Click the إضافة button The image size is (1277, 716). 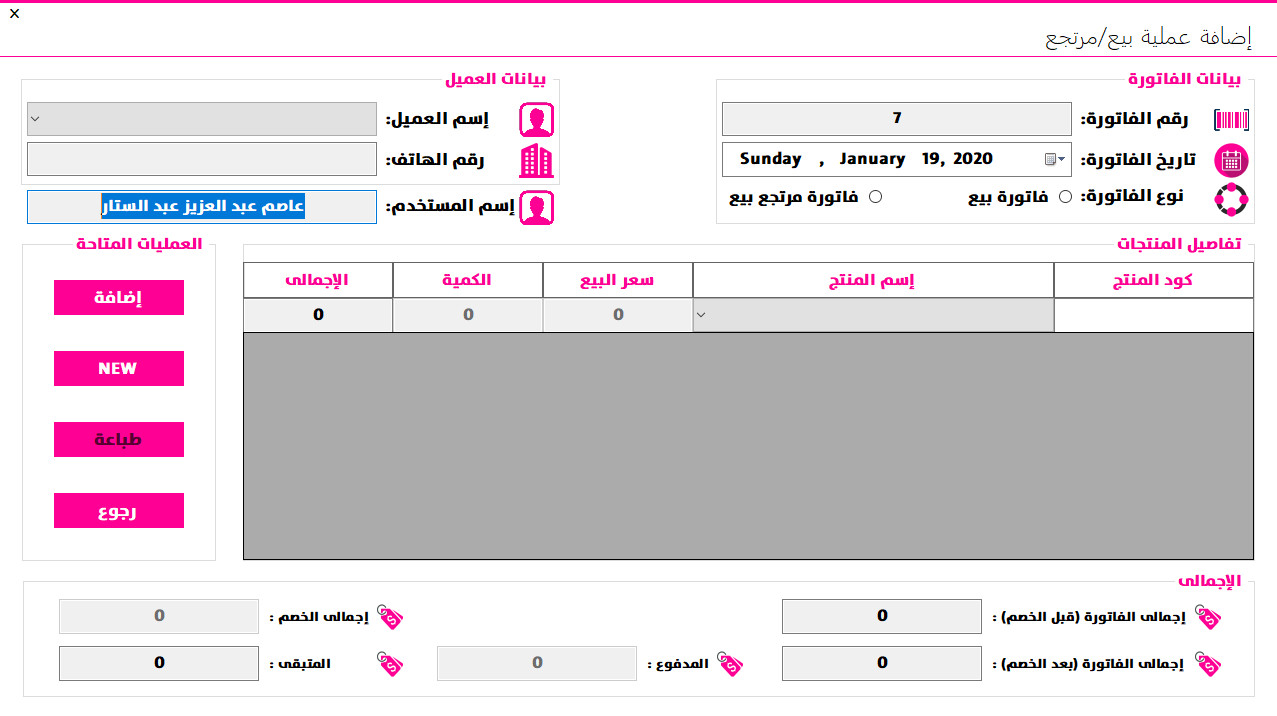118,297
